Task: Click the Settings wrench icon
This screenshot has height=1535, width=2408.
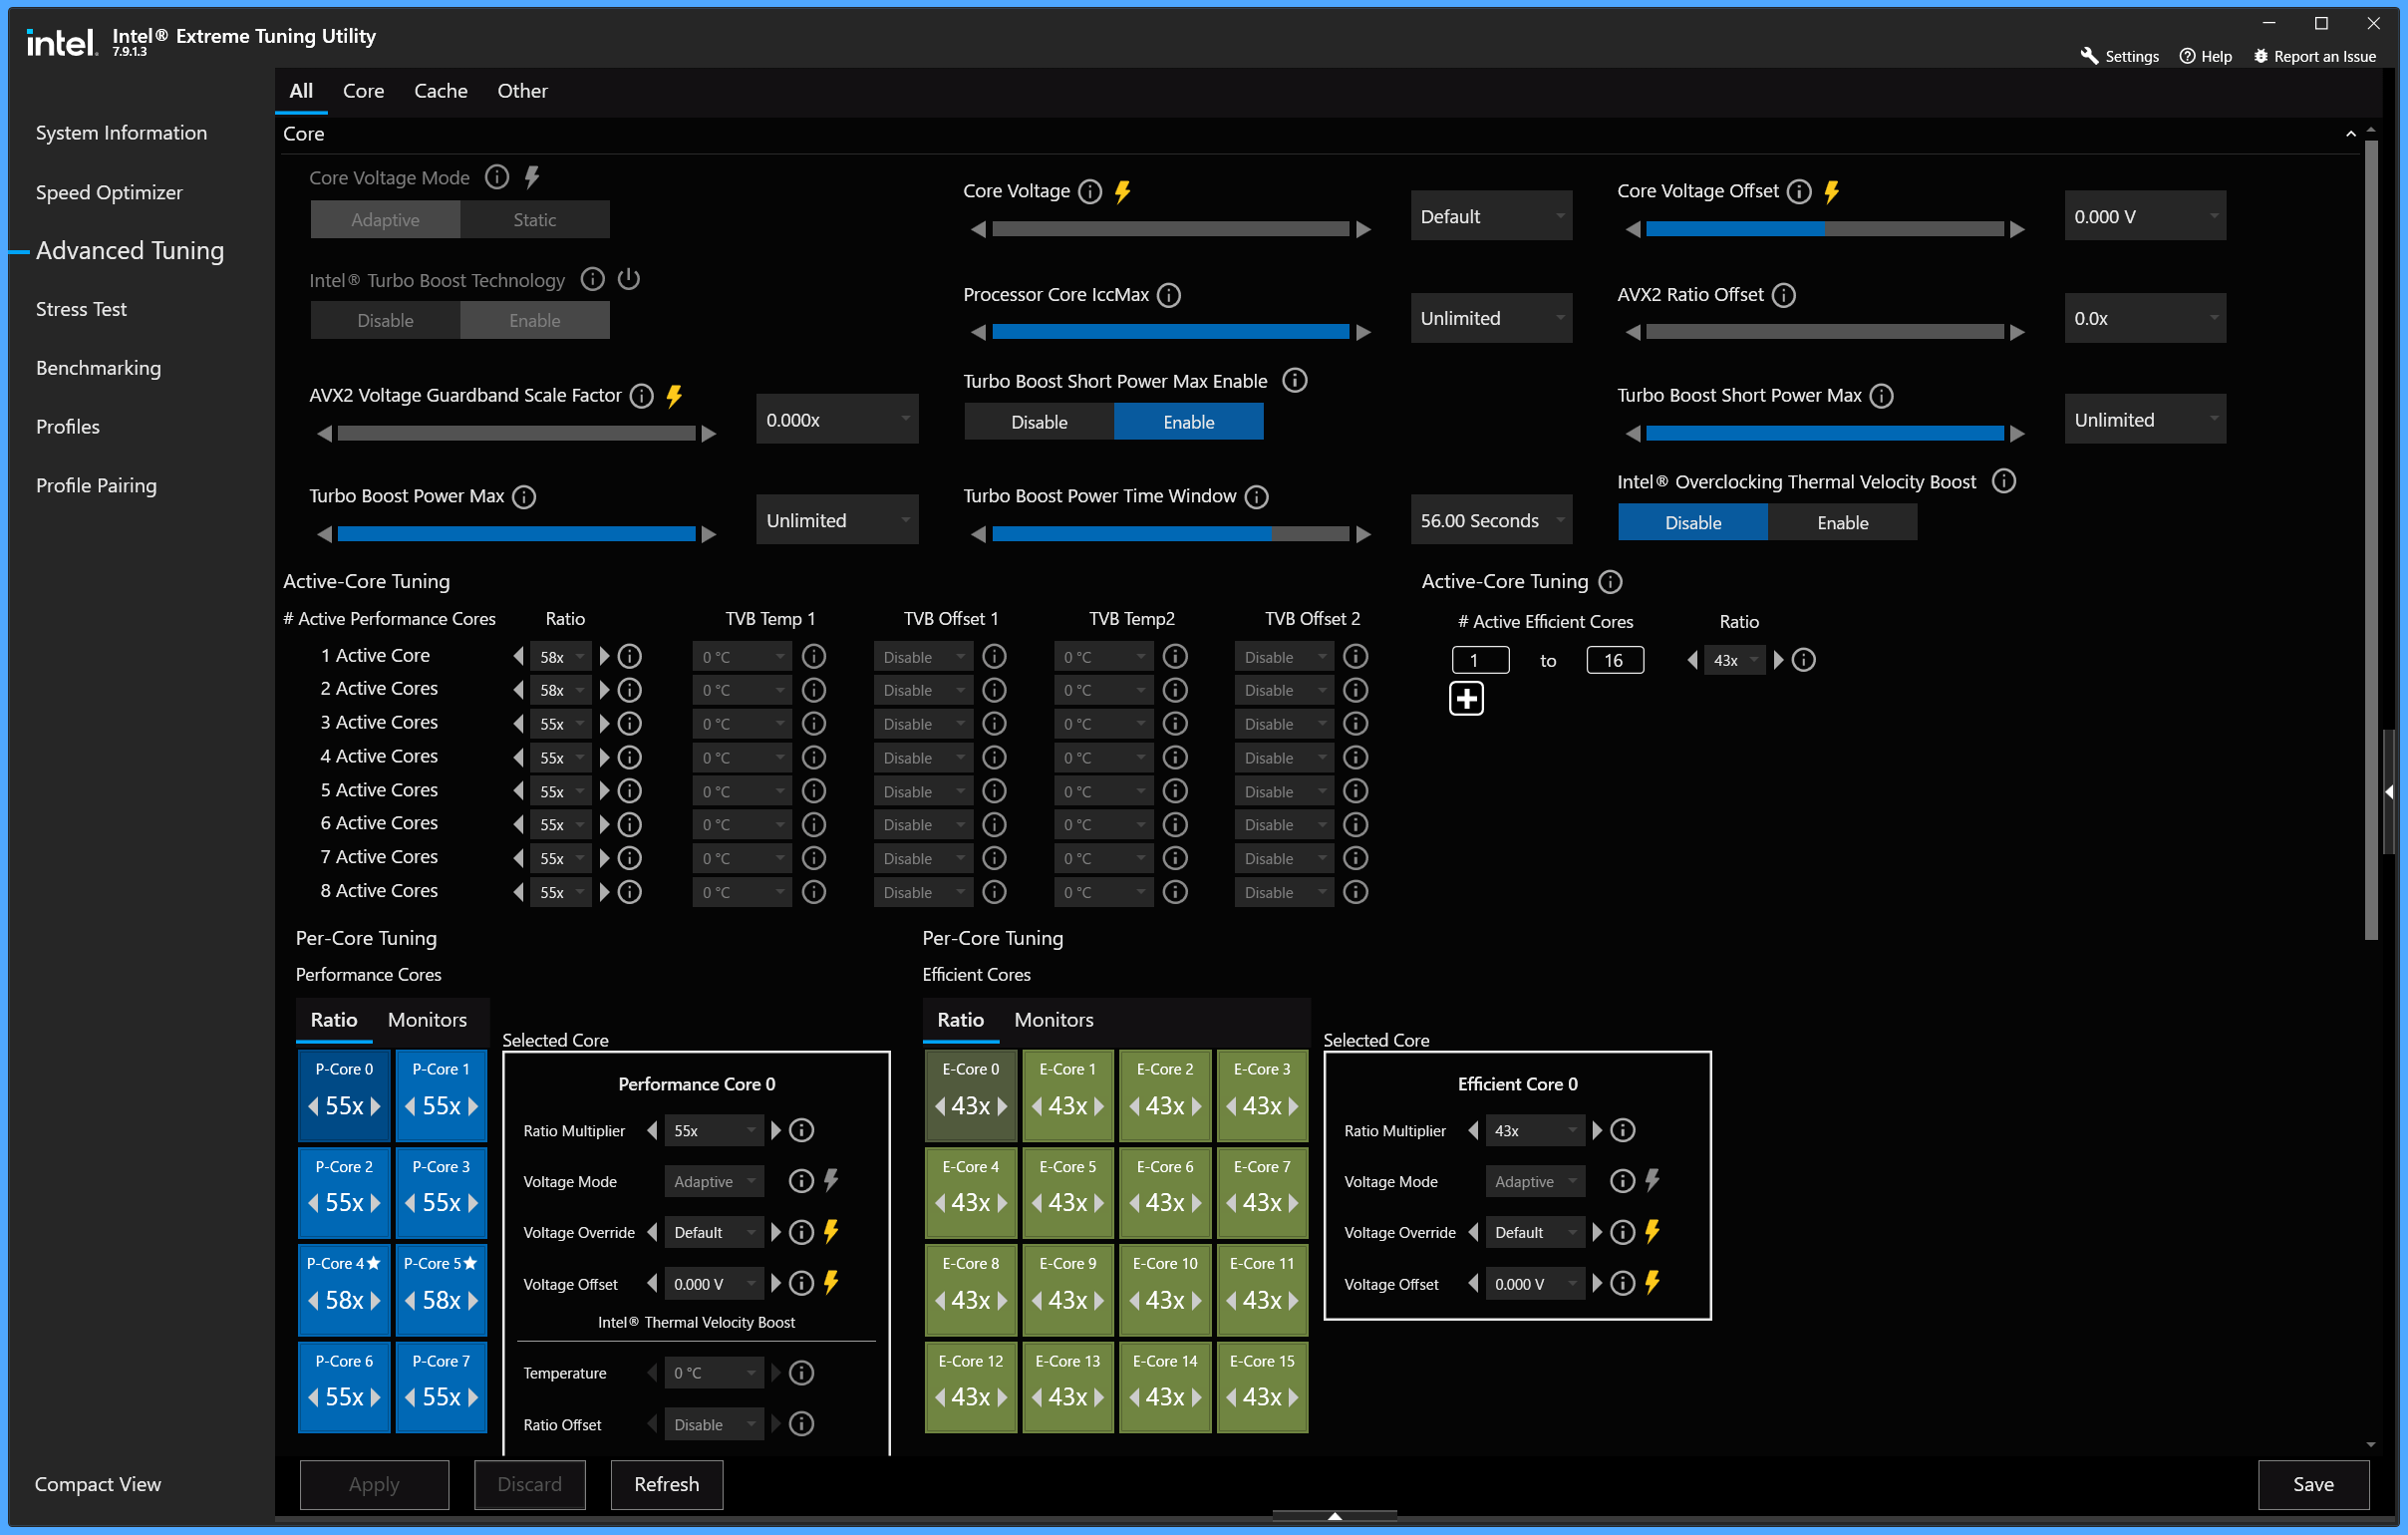Action: tap(2089, 56)
